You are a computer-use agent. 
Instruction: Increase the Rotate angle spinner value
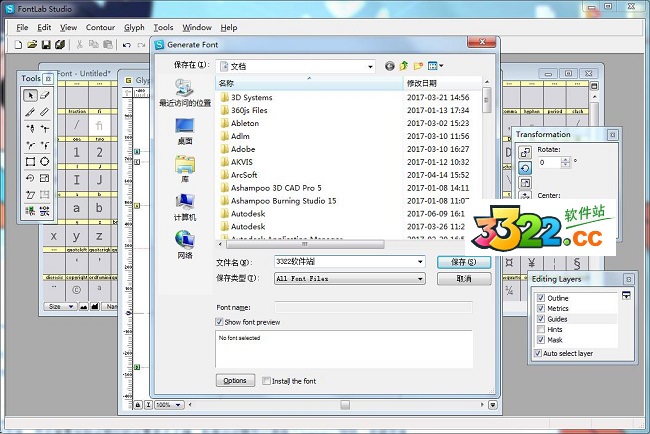click(x=565, y=160)
